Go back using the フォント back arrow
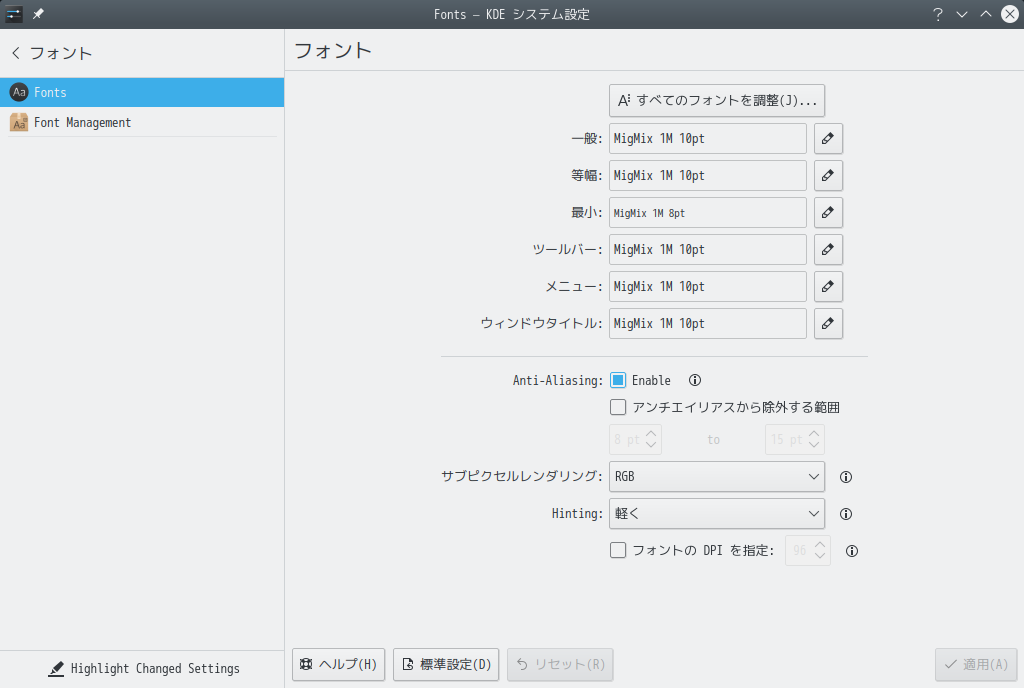 pos(16,53)
